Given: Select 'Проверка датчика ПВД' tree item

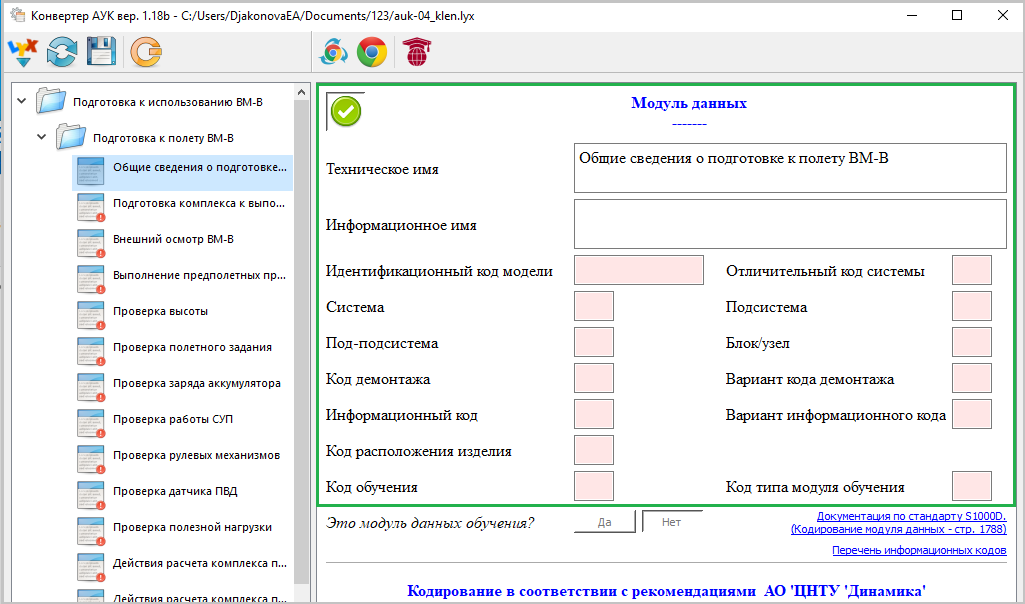Looking at the screenshot, I should [174, 492].
